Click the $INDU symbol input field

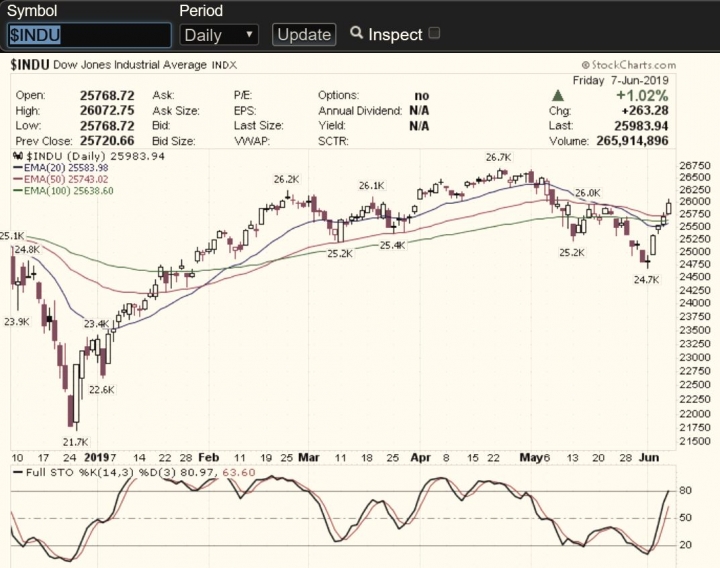[x=90, y=35]
